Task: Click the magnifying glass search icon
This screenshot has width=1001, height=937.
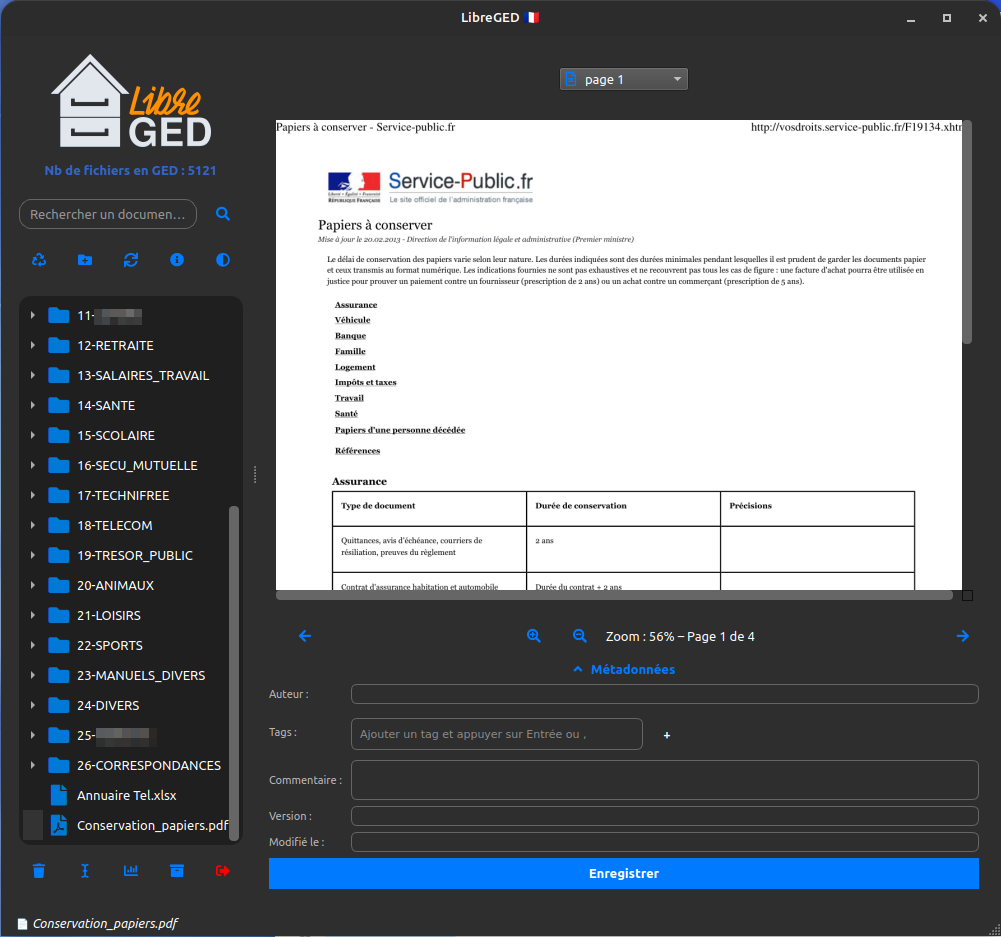Action: click(x=223, y=214)
